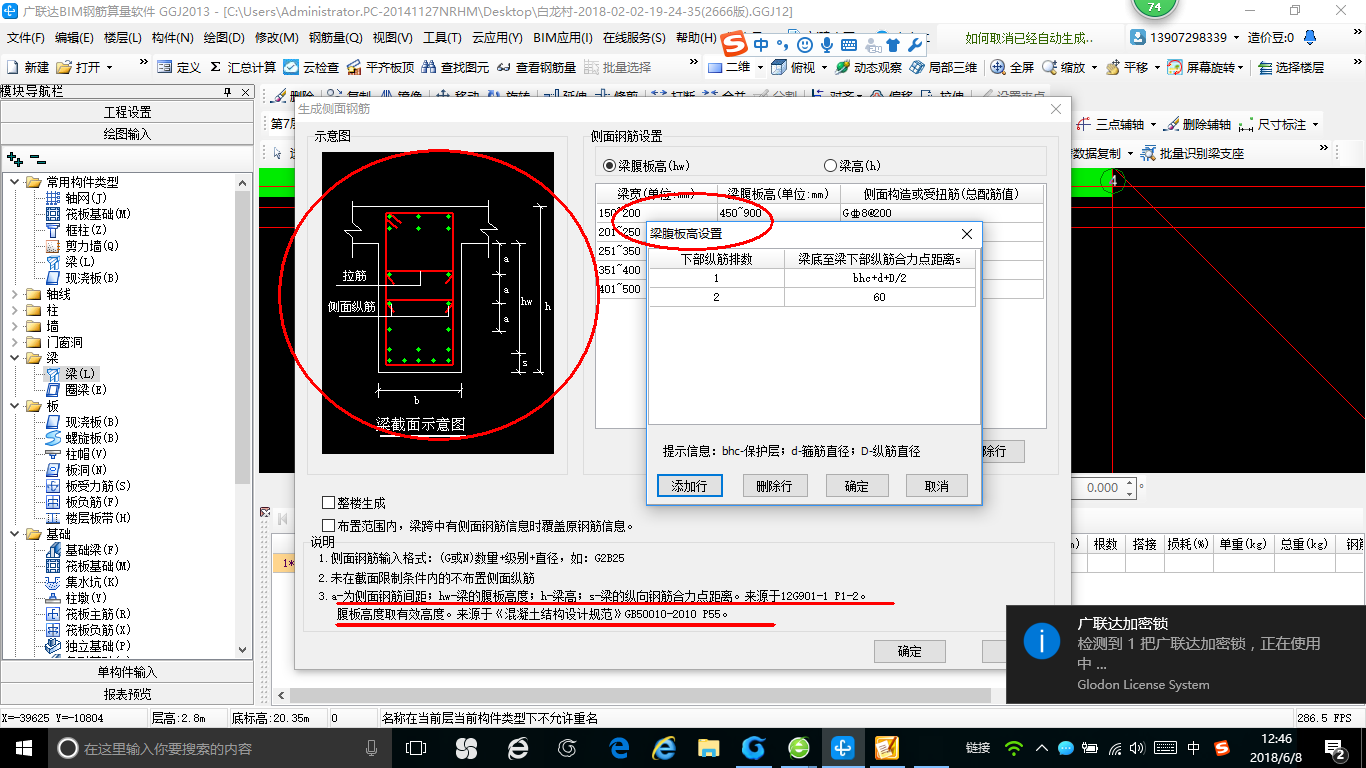1366x768 pixels.
Task: Open the BIM应用(I) menu
Action: (562, 38)
